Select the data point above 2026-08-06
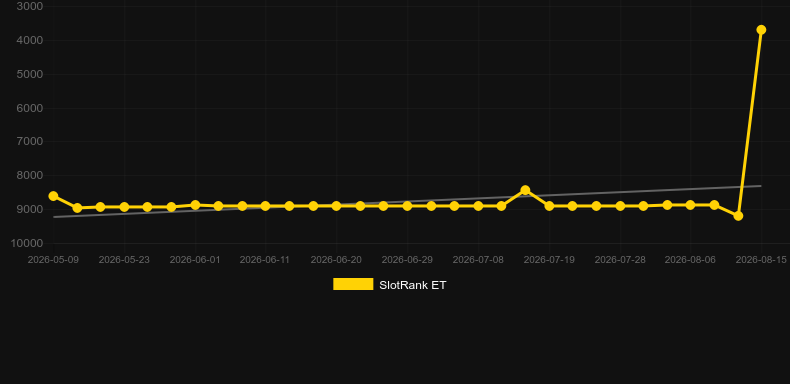The image size is (790, 384). pos(690,205)
